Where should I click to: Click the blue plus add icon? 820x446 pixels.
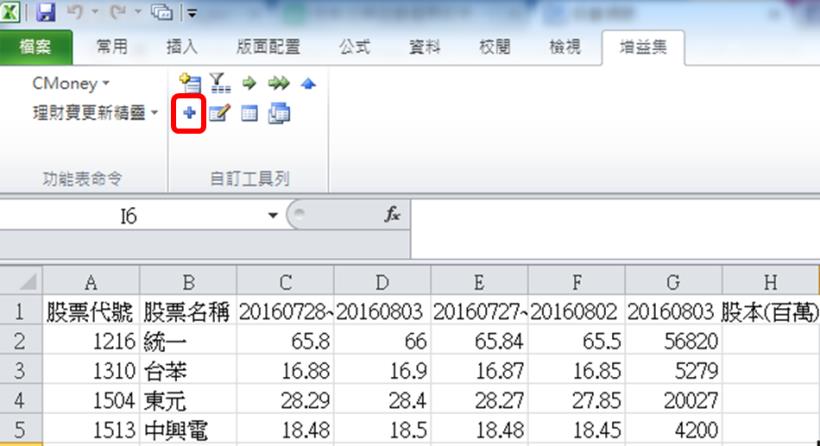[189, 113]
